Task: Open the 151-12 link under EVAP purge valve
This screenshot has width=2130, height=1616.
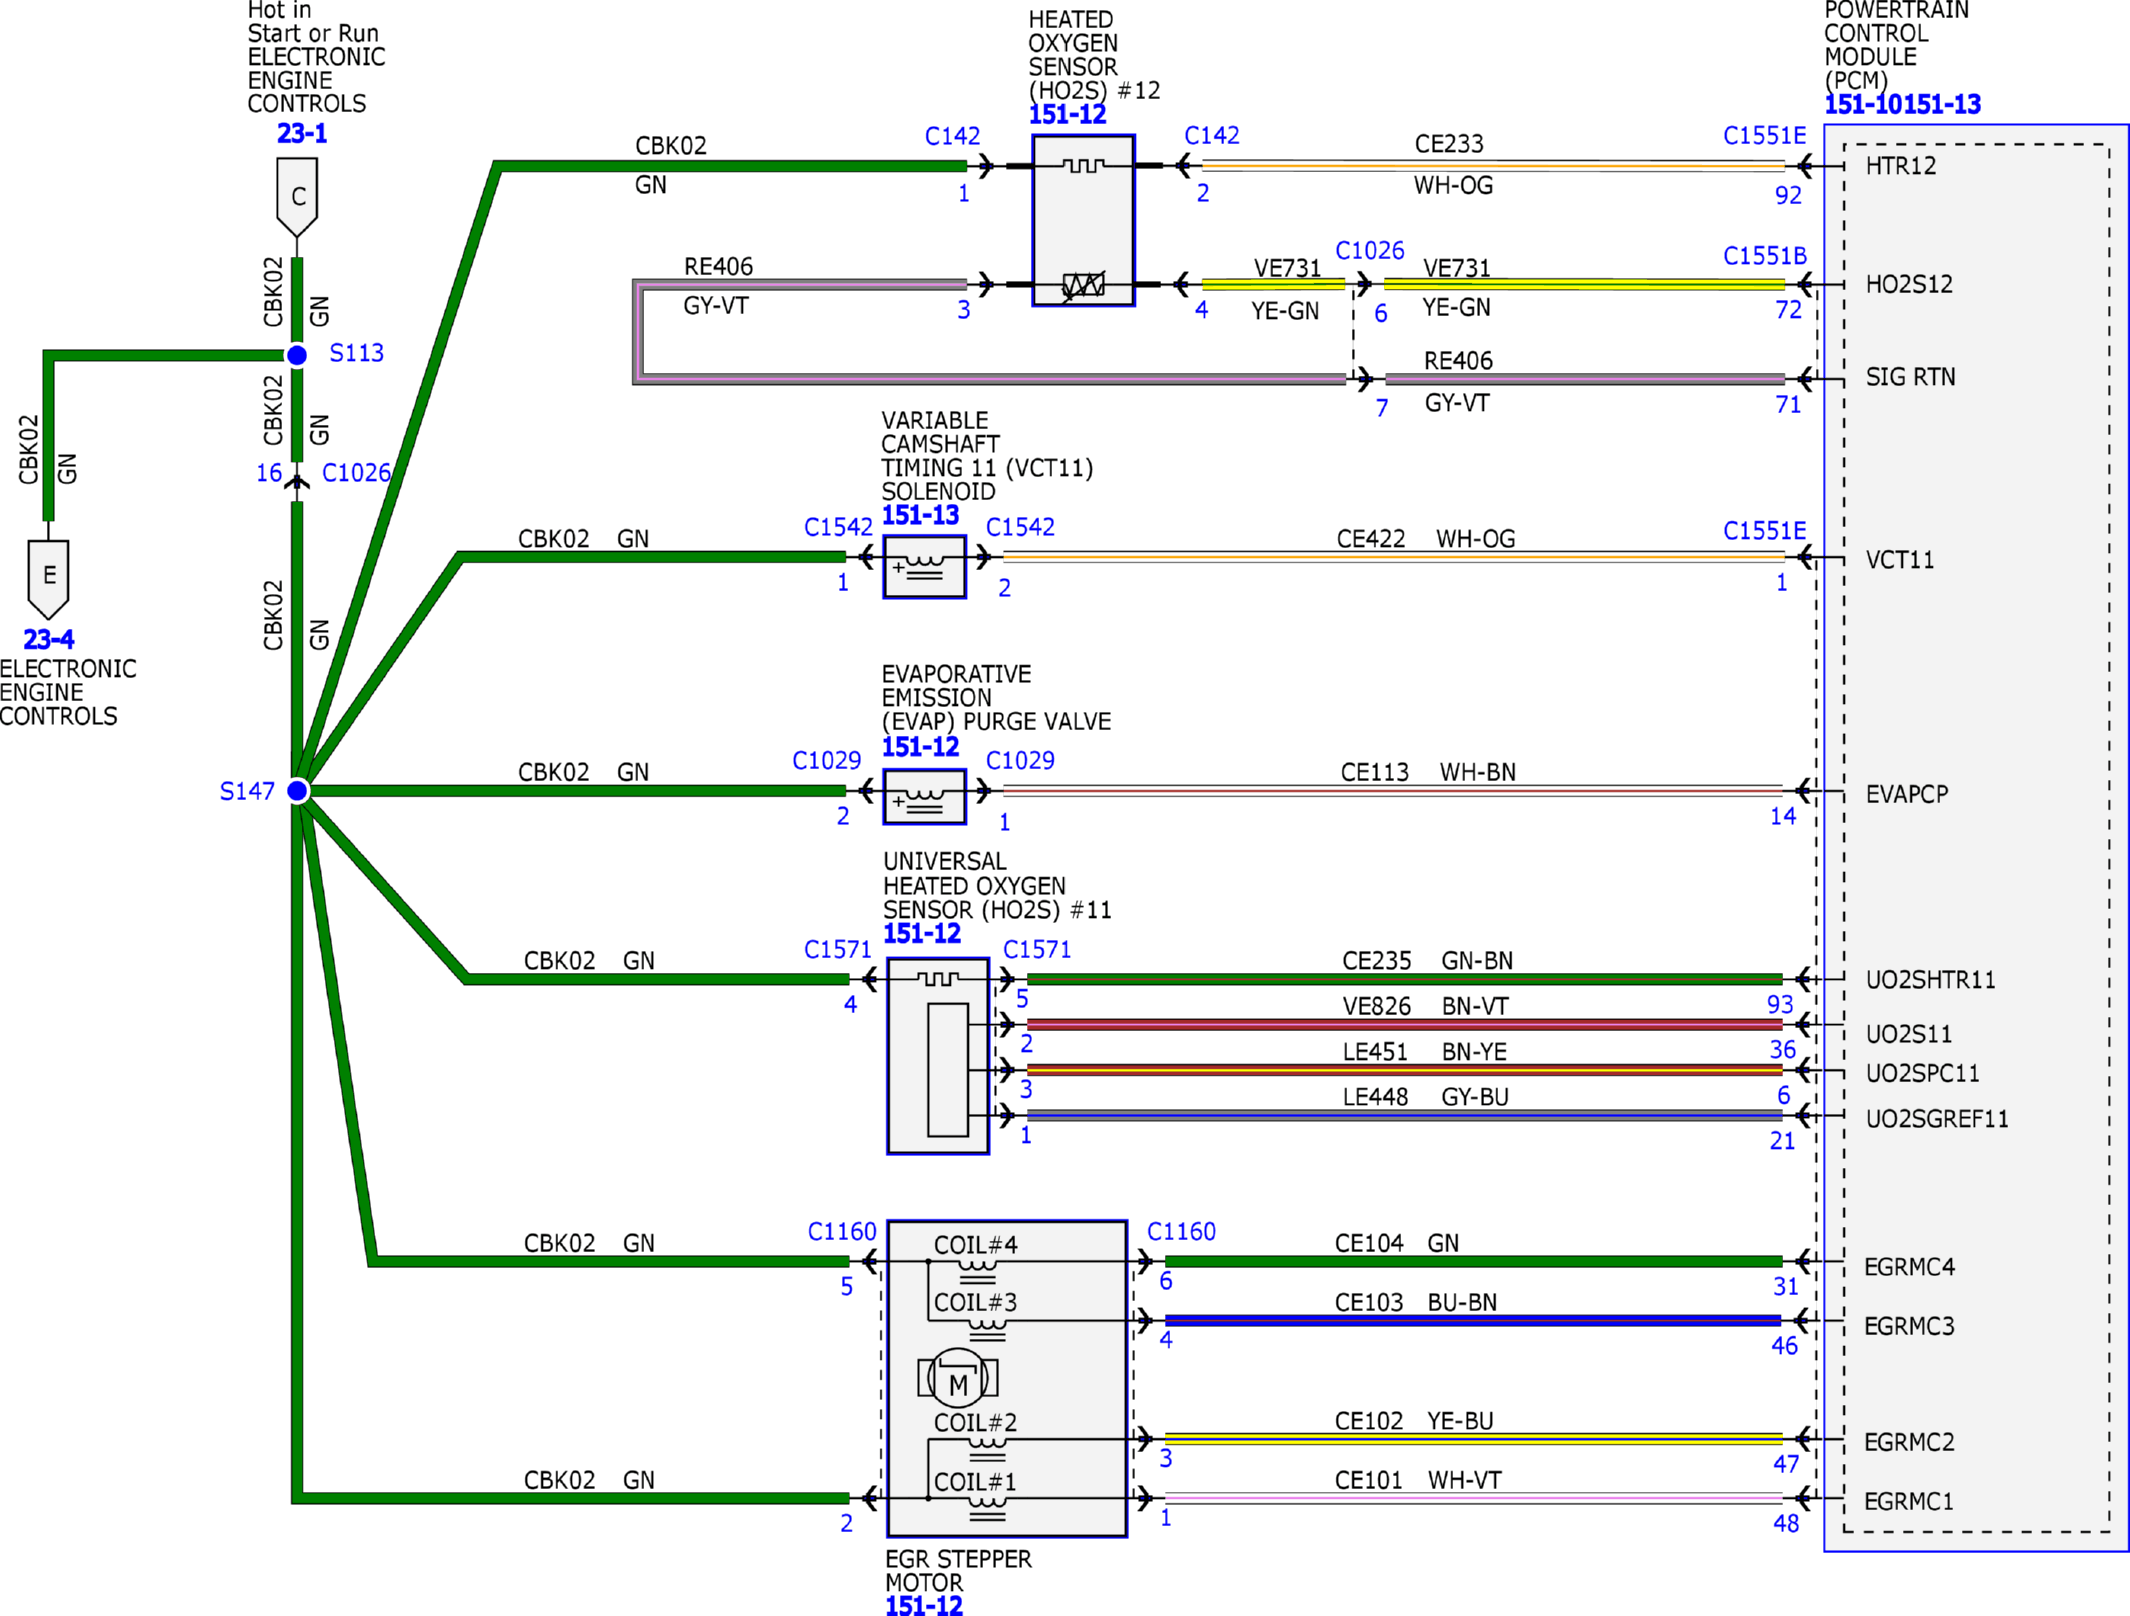Action: pos(920,747)
